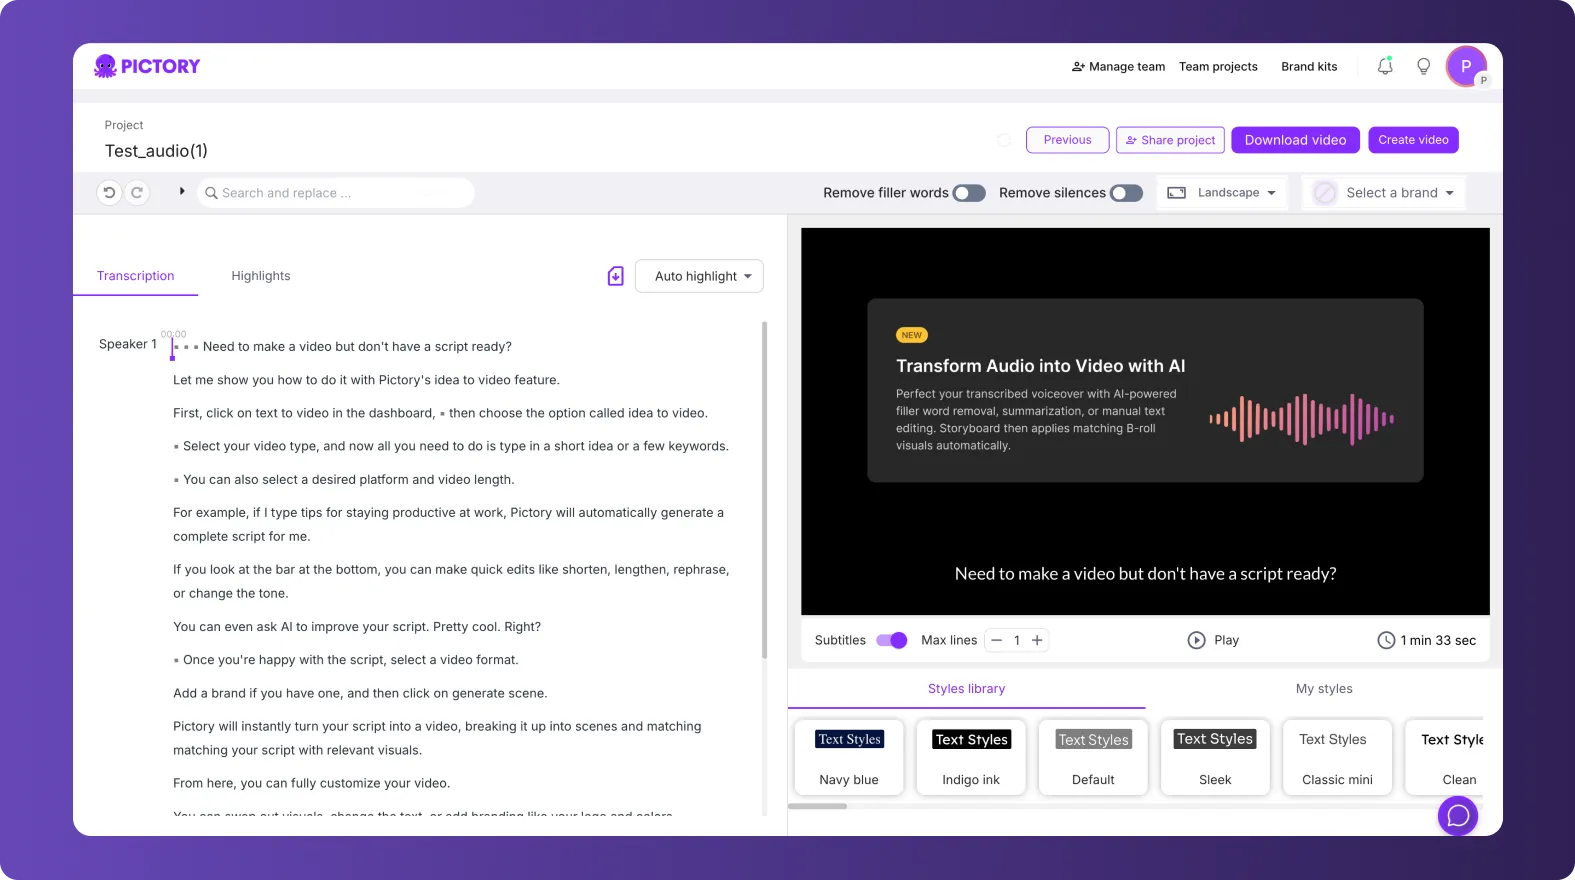Open Manage team

click(1118, 67)
